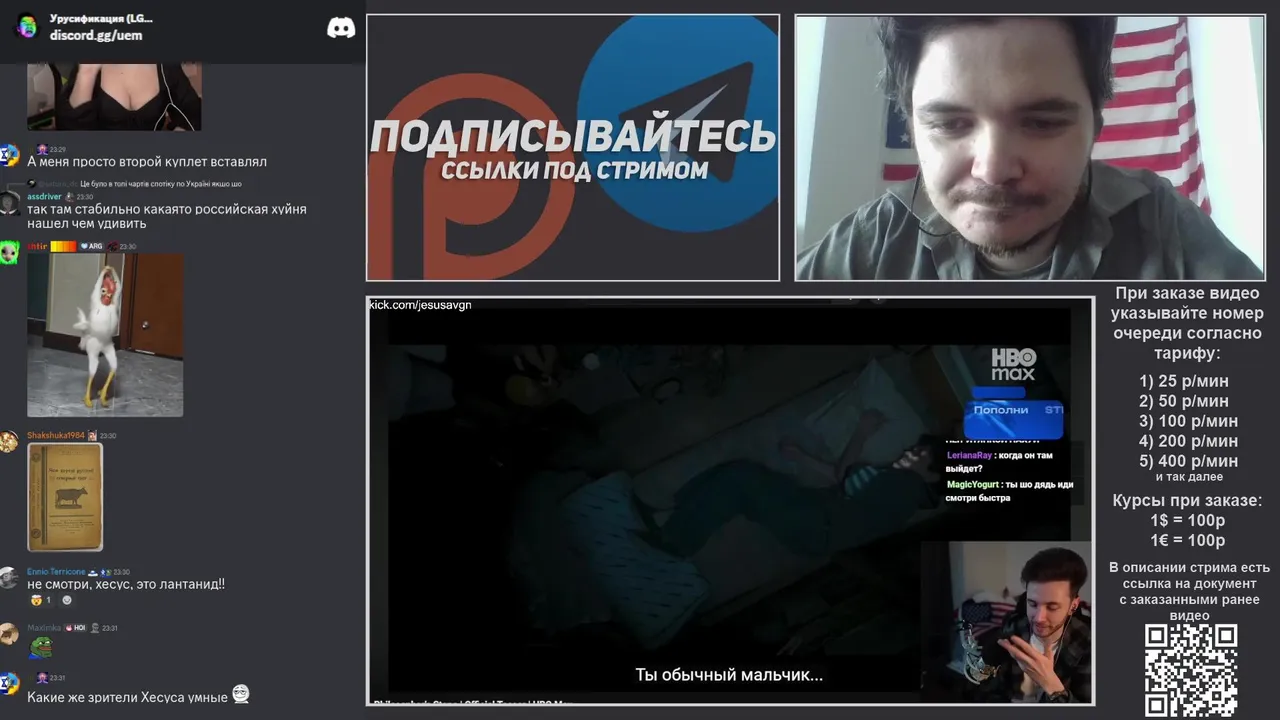Open the old book cover image from Shakshuka1984
The width and height of the screenshot is (1280, 720).
[65, 497]
